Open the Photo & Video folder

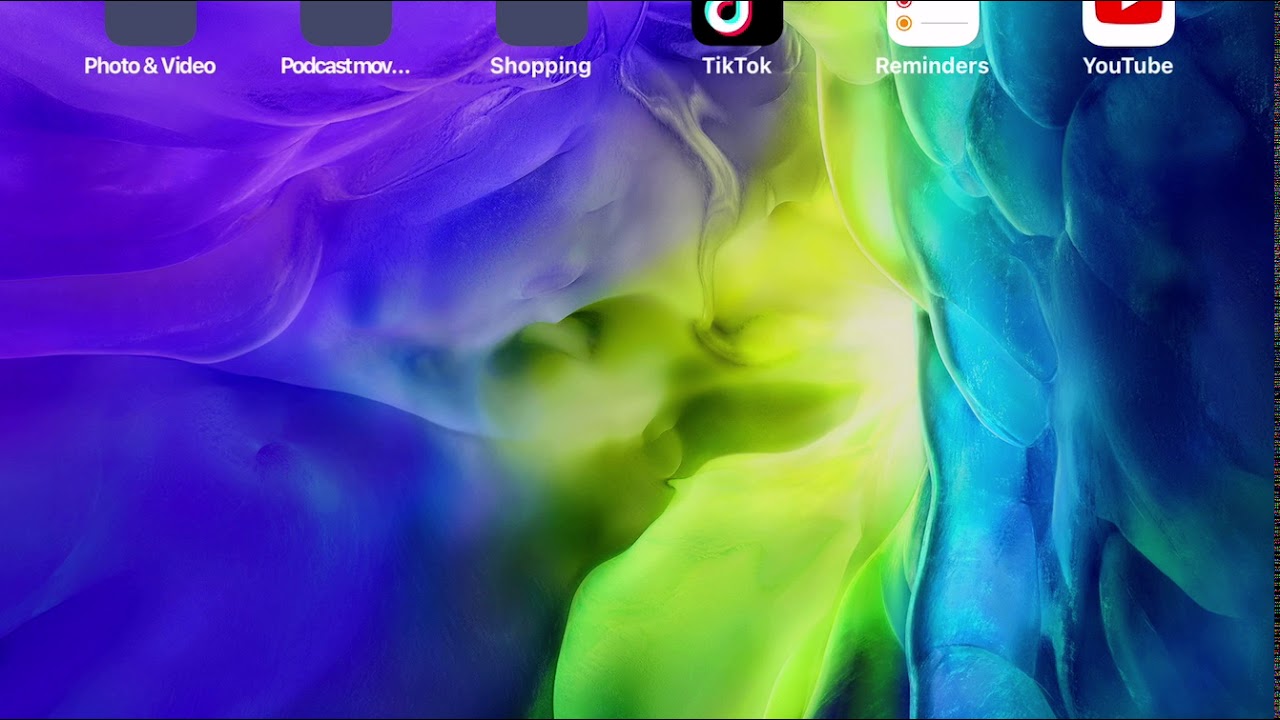pyautogui.click(x=150, y=22)
